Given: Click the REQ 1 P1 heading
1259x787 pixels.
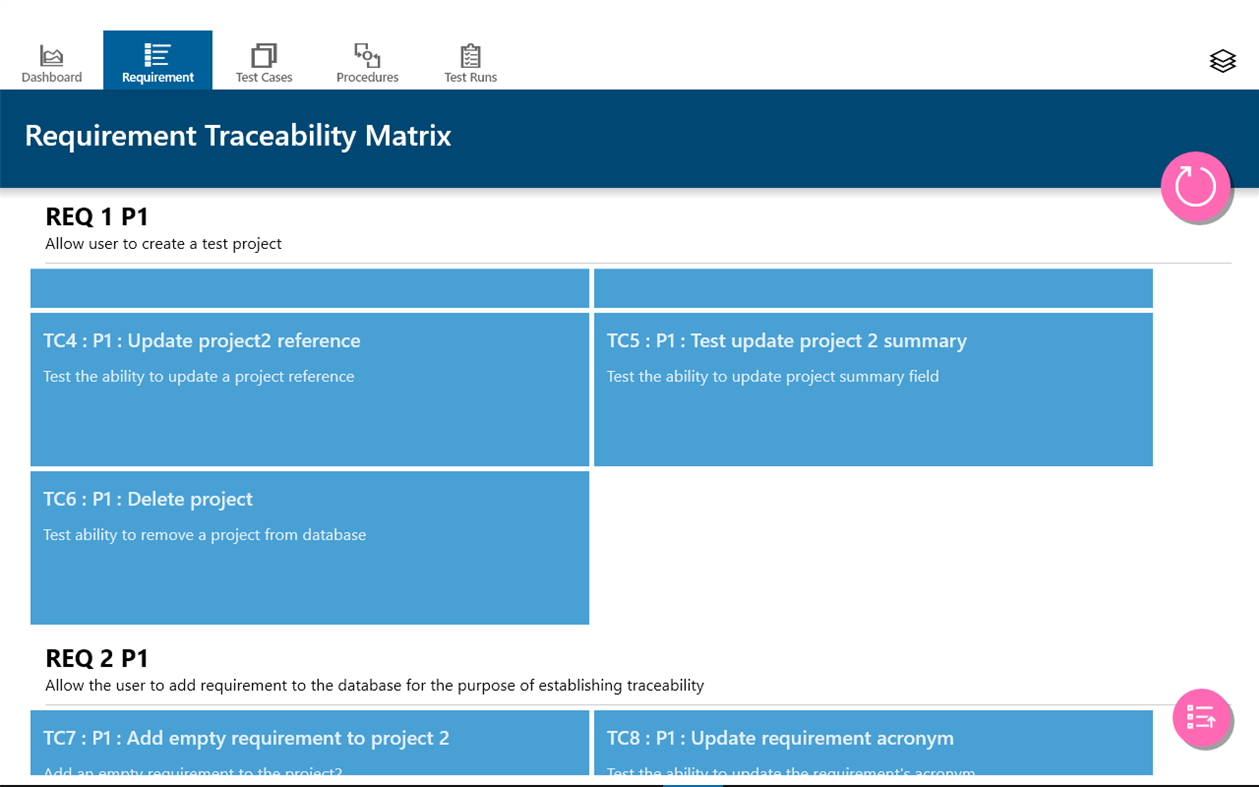Looking at the screenshot, I should coord(97,216).
